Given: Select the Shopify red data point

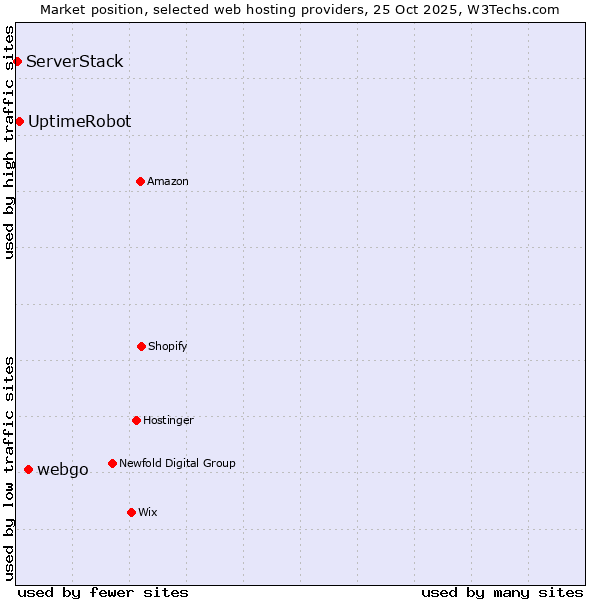Looking at the screenshot, I should 141,346.
